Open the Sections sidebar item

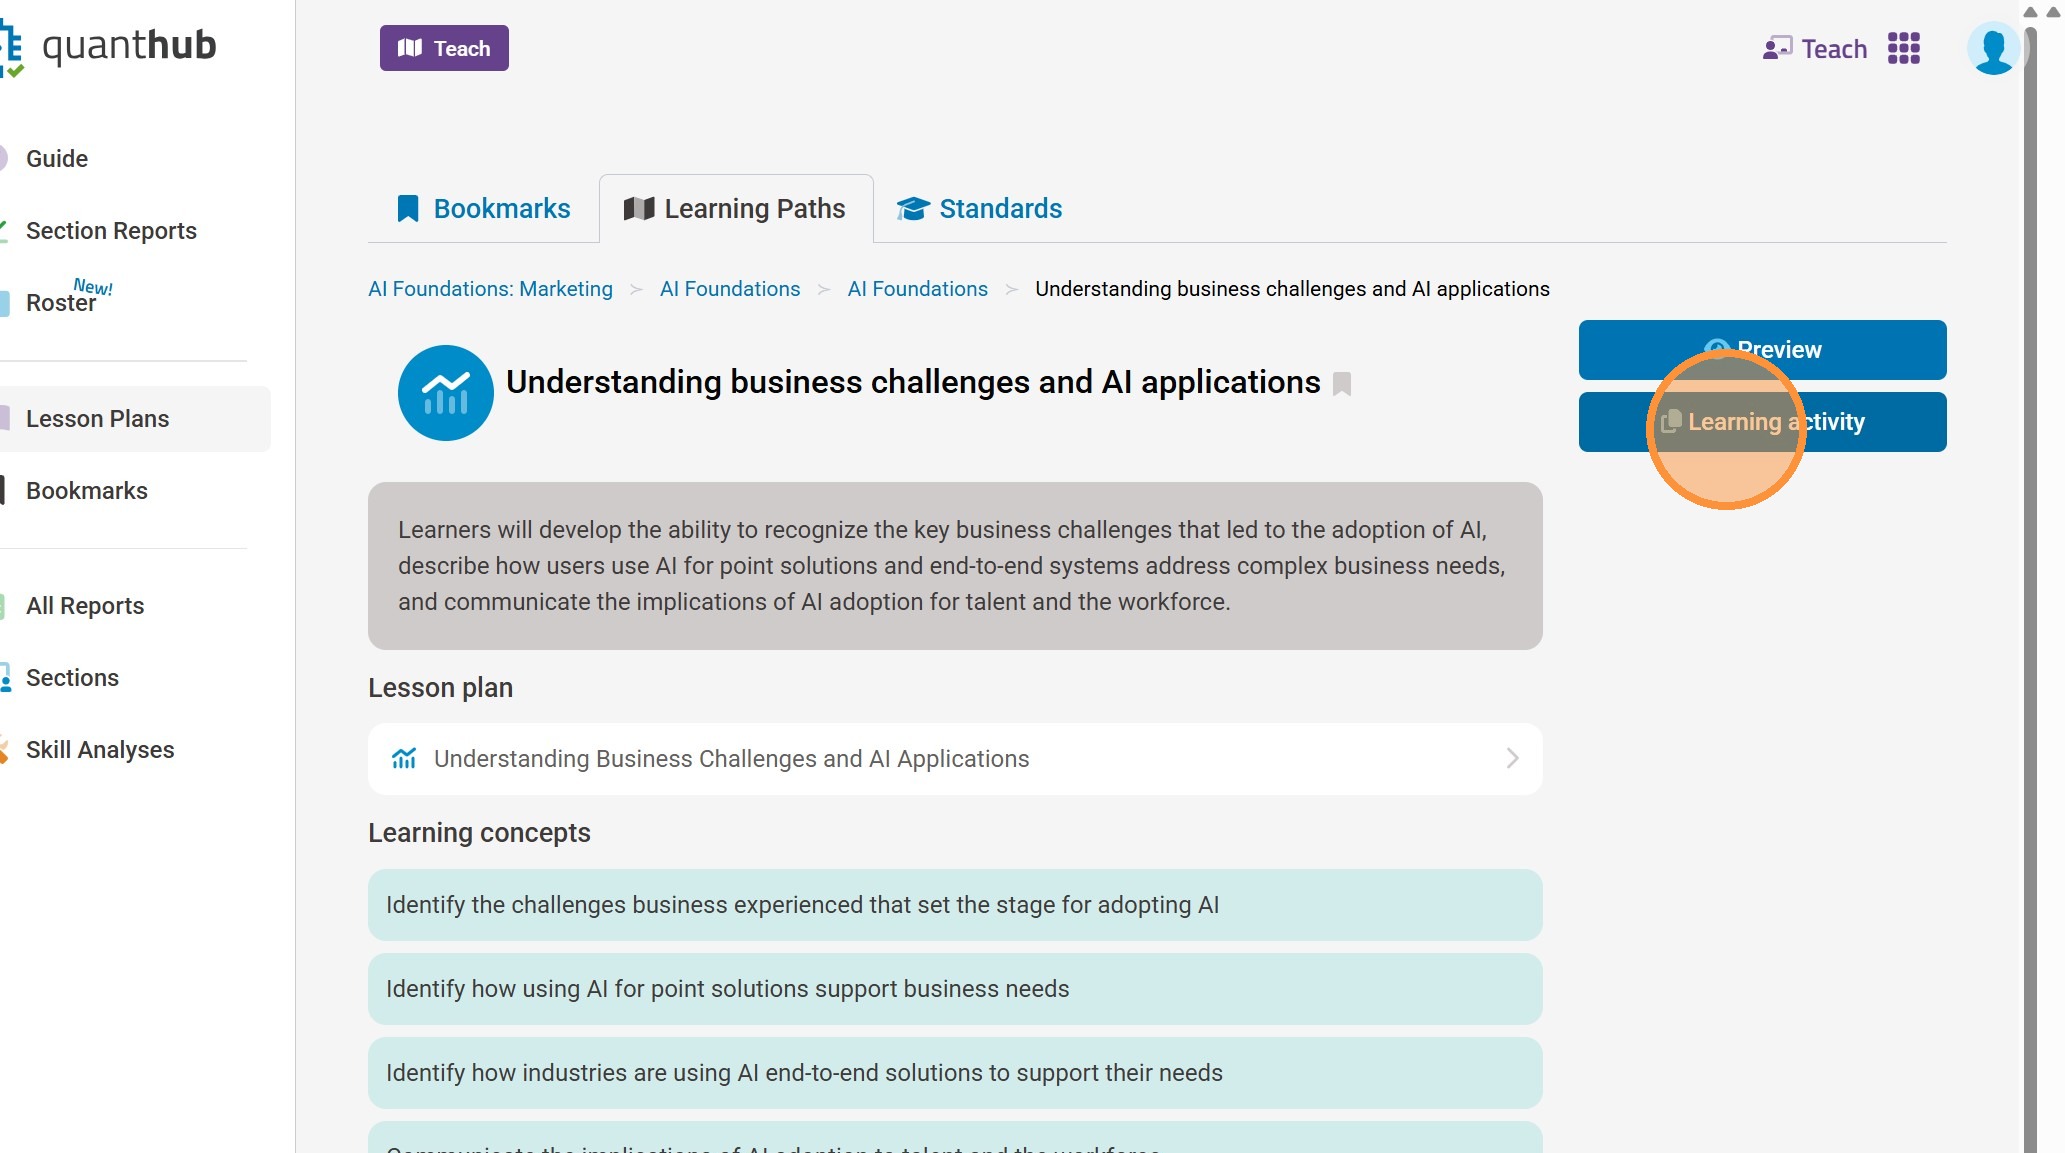click(72, 678)
